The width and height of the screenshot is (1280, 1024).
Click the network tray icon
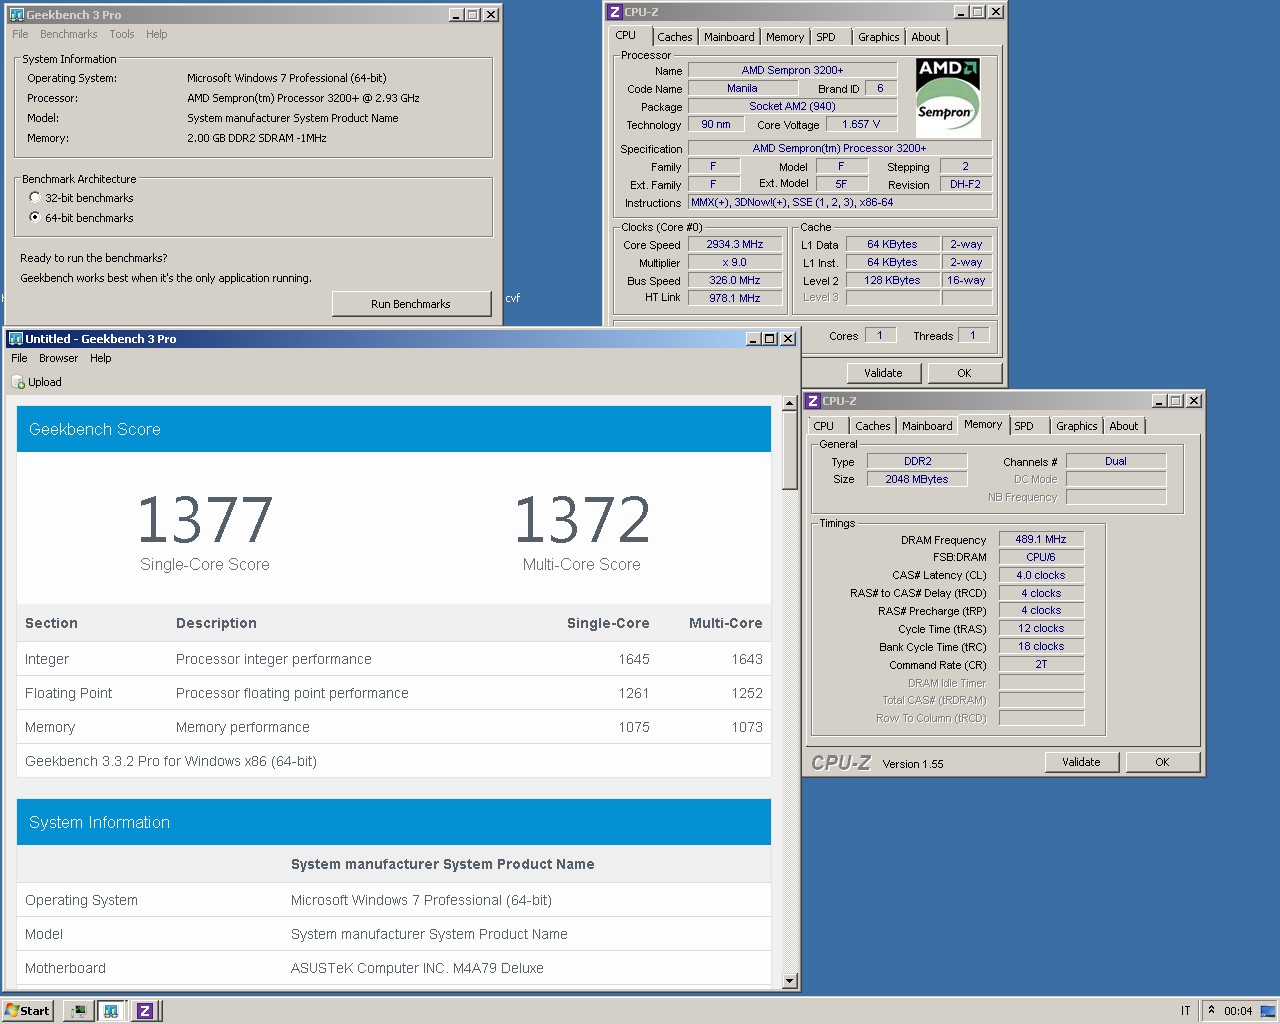click(x=1268, y=1010)
